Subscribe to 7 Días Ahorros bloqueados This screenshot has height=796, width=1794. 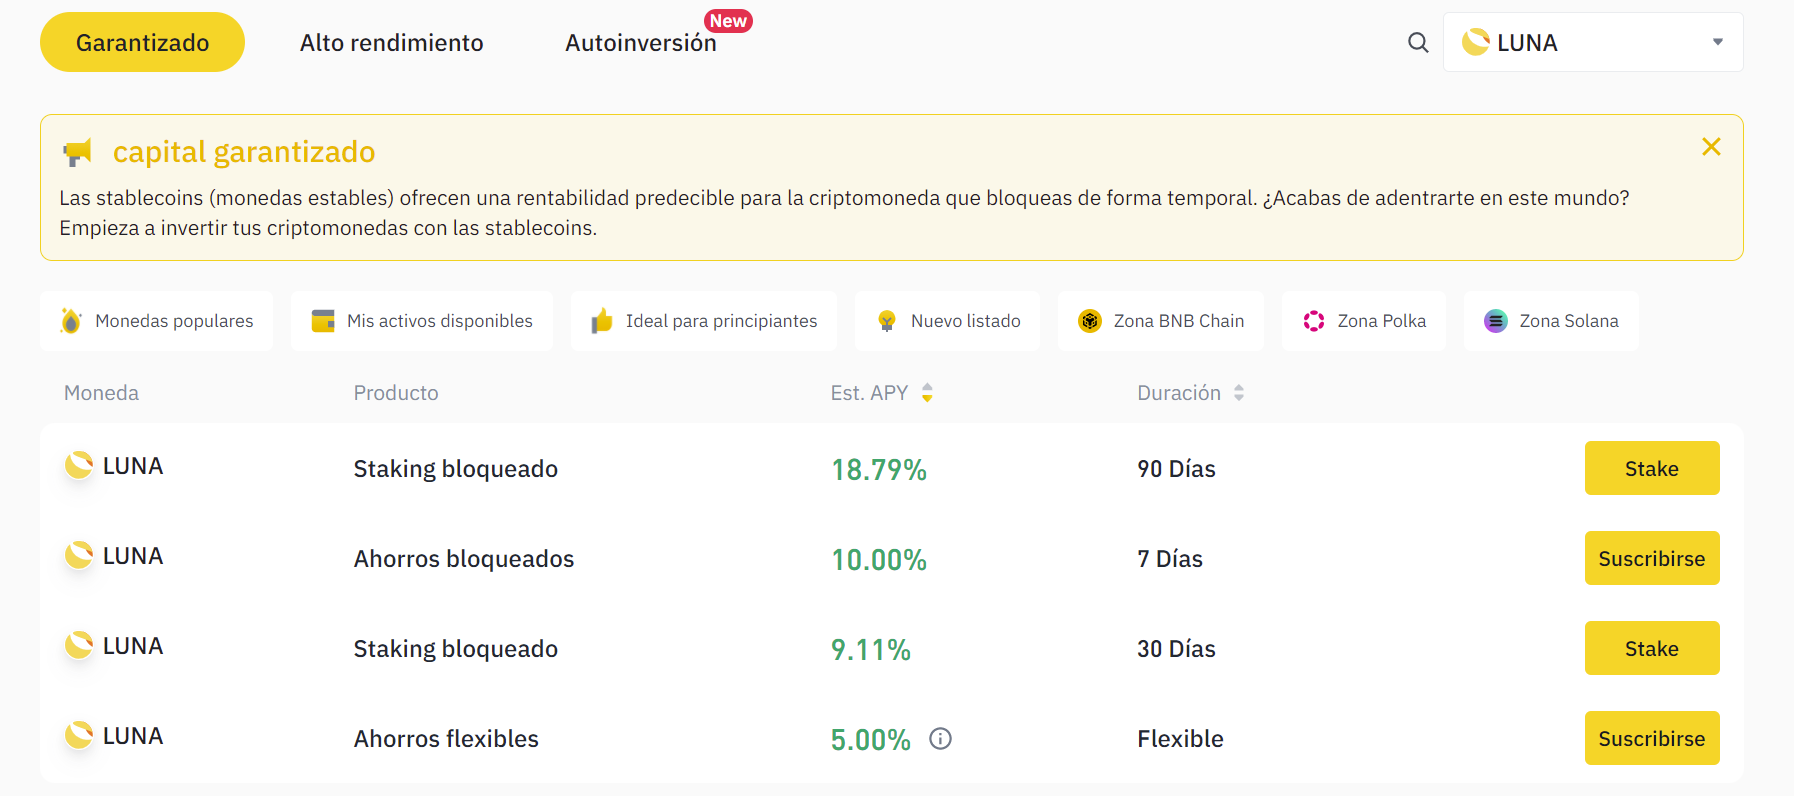(1651, 558)
